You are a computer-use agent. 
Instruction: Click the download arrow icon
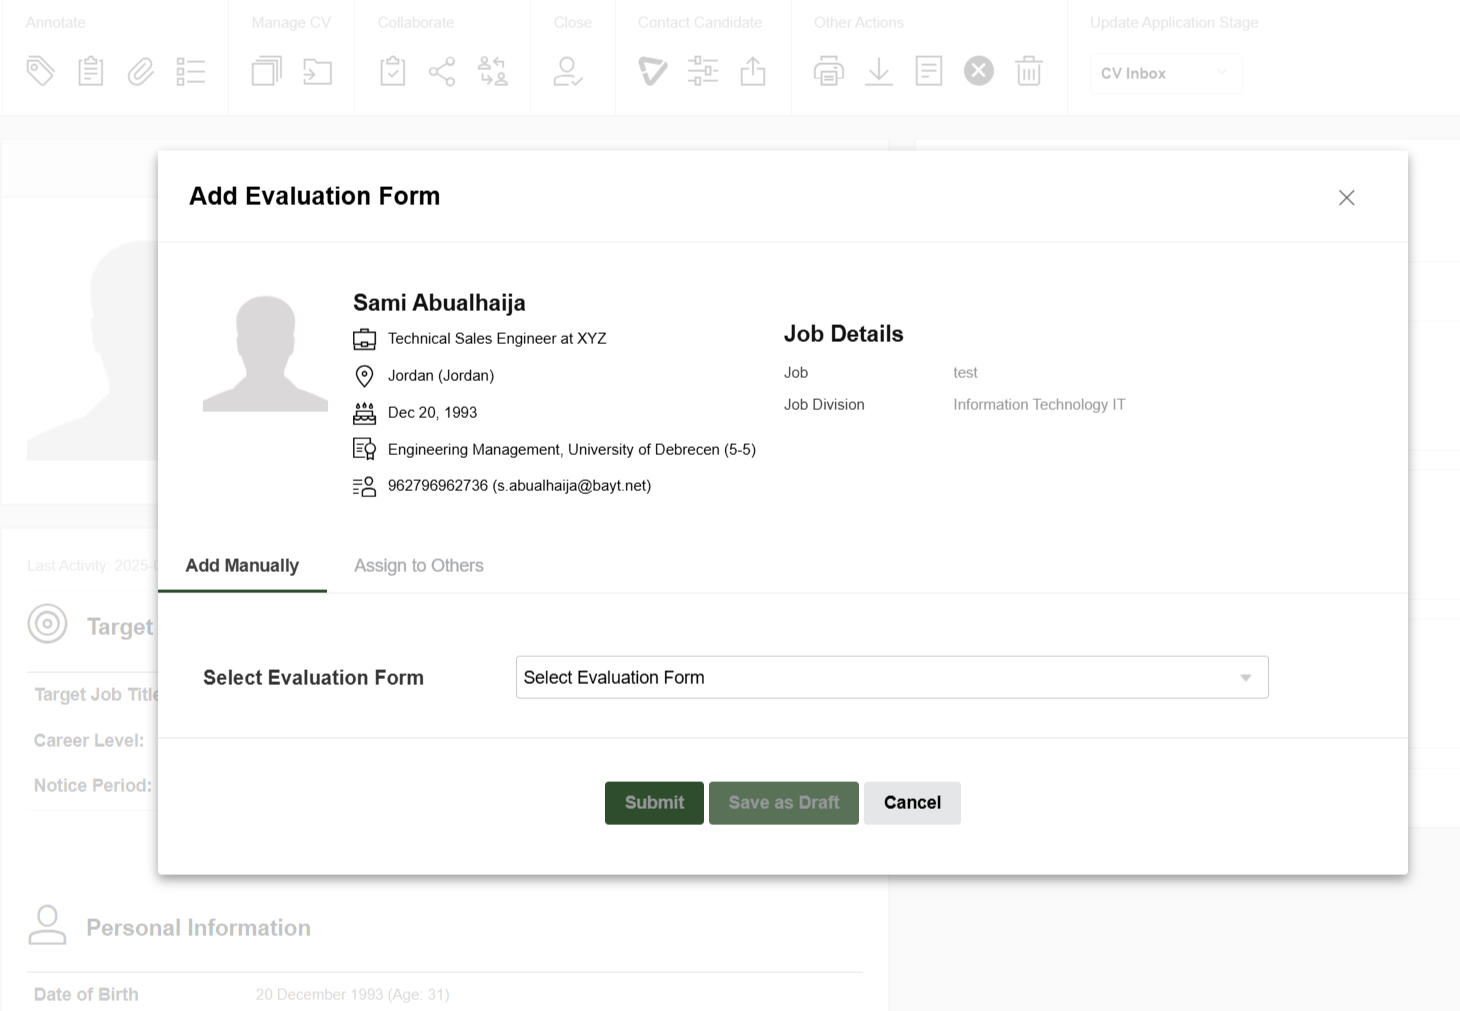pyautogui.click(x=878, y=71)
